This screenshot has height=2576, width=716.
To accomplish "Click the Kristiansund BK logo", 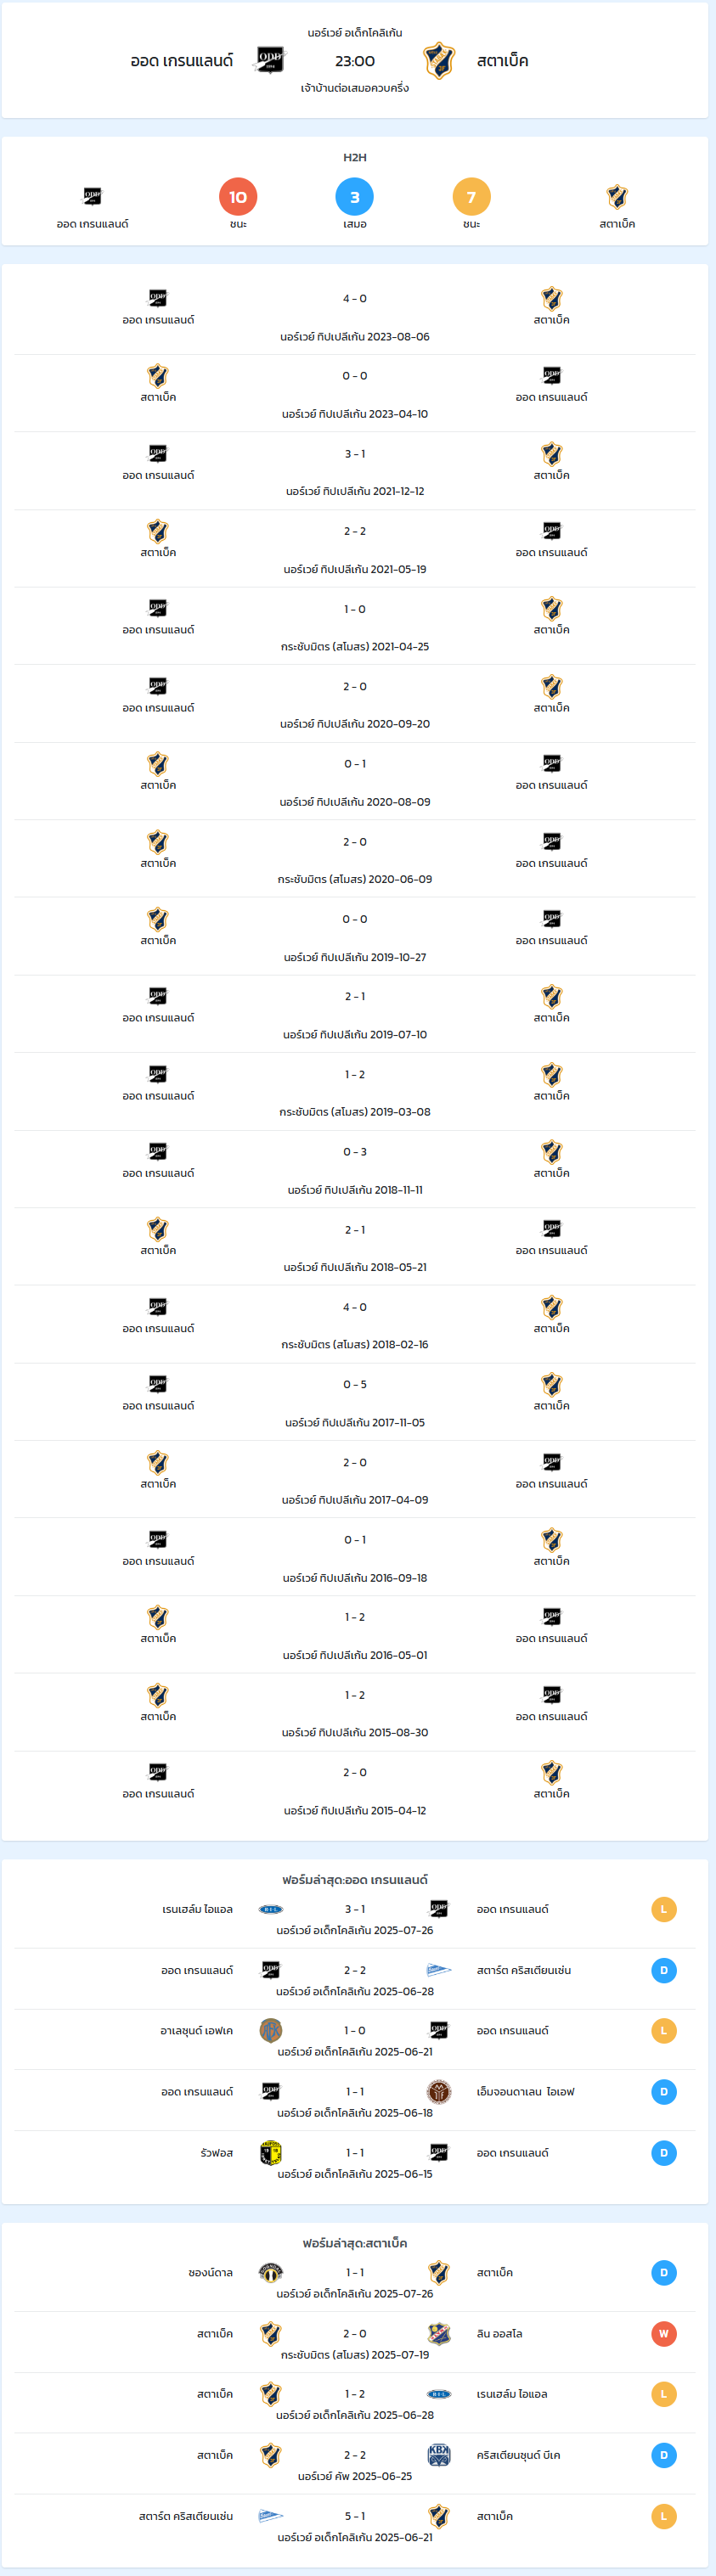I will (439, 2455).
